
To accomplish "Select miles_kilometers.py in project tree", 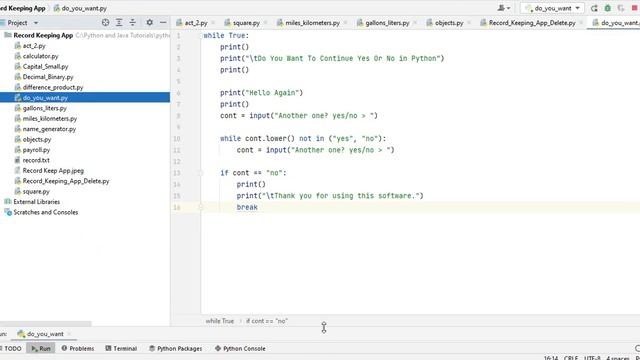I will point(50,118).
